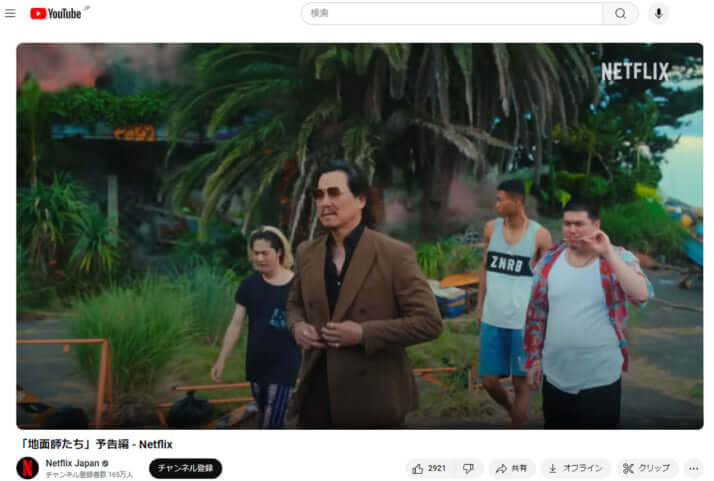Viewport: 714px width, 481px height.
Task: Like the video with thumbs up
Action: click(429, 468)
